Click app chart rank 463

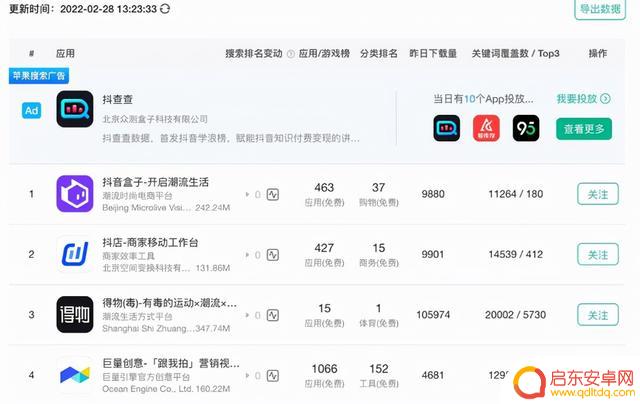324,188
